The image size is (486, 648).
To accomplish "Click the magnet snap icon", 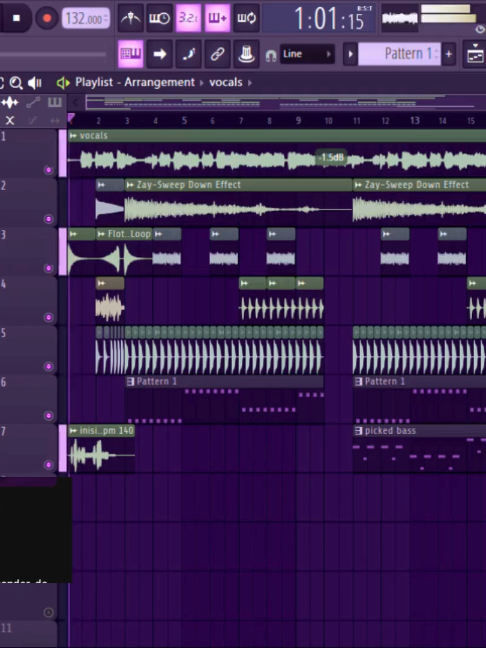I will (x=271, y=55).
